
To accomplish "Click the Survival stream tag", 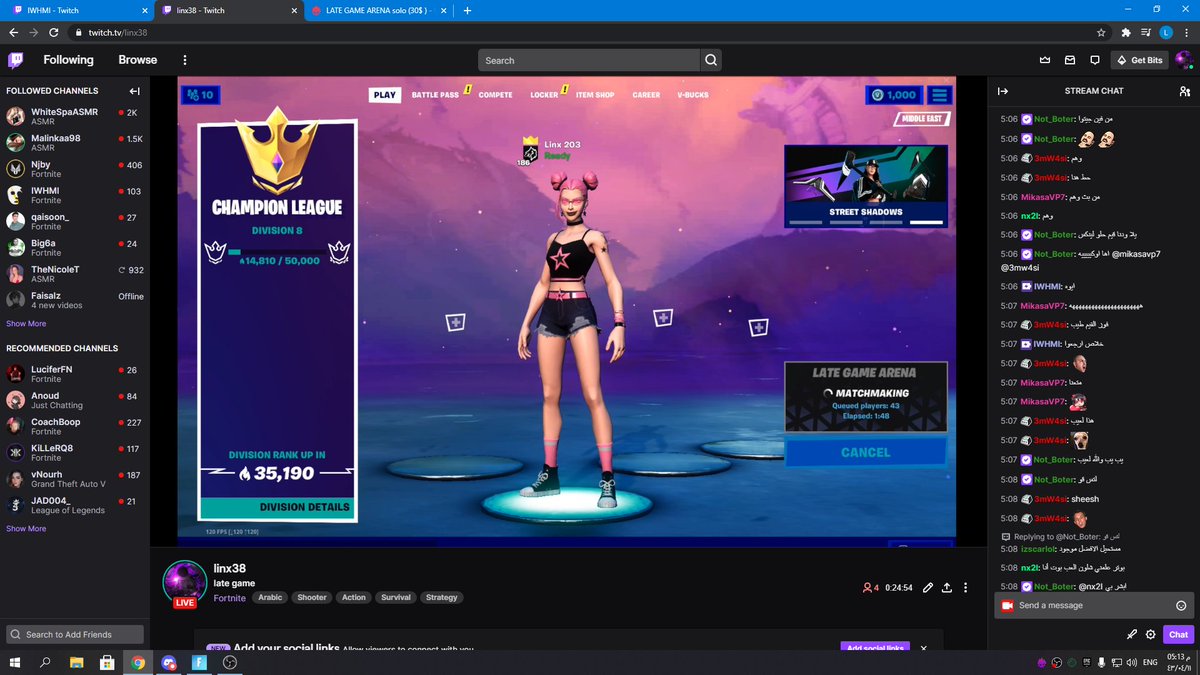I will click(396, 597).
